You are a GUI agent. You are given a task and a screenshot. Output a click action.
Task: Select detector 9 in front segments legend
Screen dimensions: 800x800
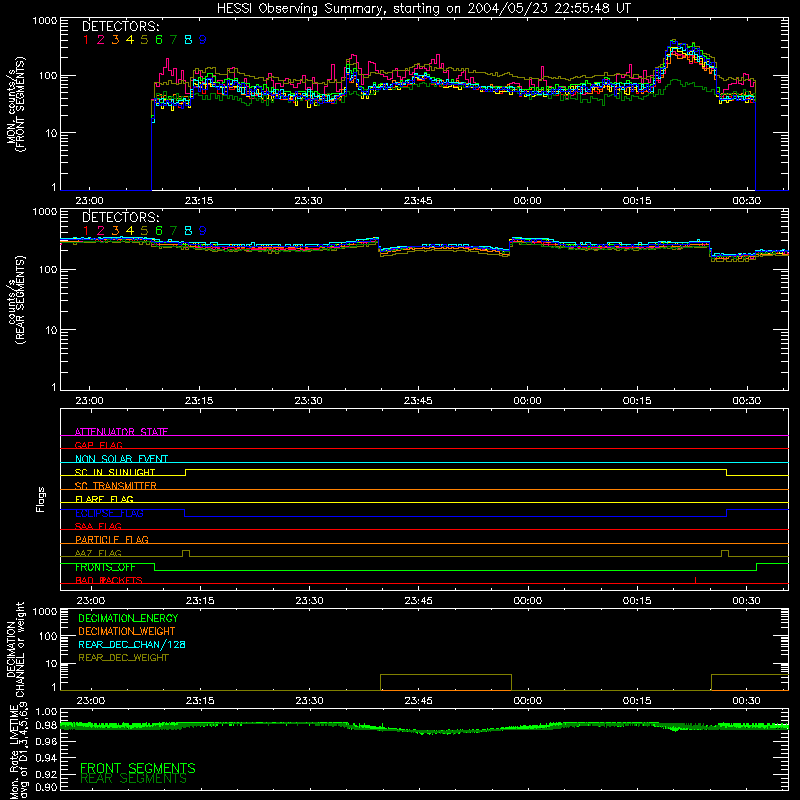[x=203, y=40]
